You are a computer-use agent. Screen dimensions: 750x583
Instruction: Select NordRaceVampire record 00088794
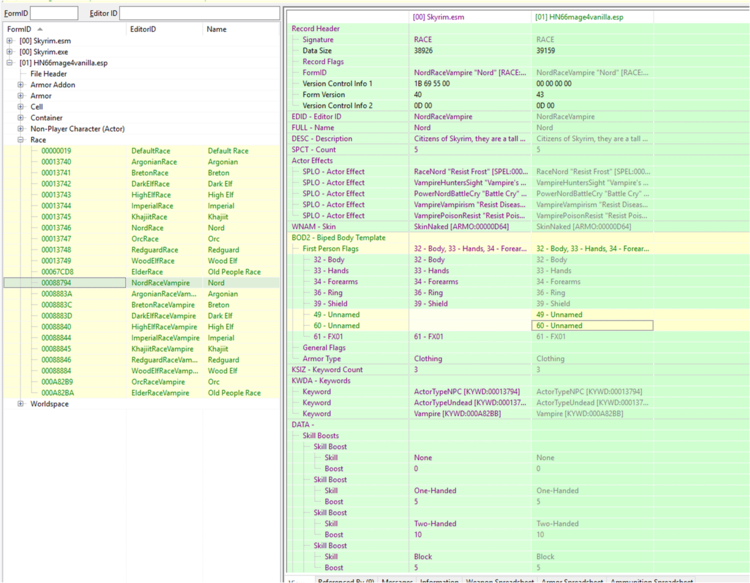(142, 283)
